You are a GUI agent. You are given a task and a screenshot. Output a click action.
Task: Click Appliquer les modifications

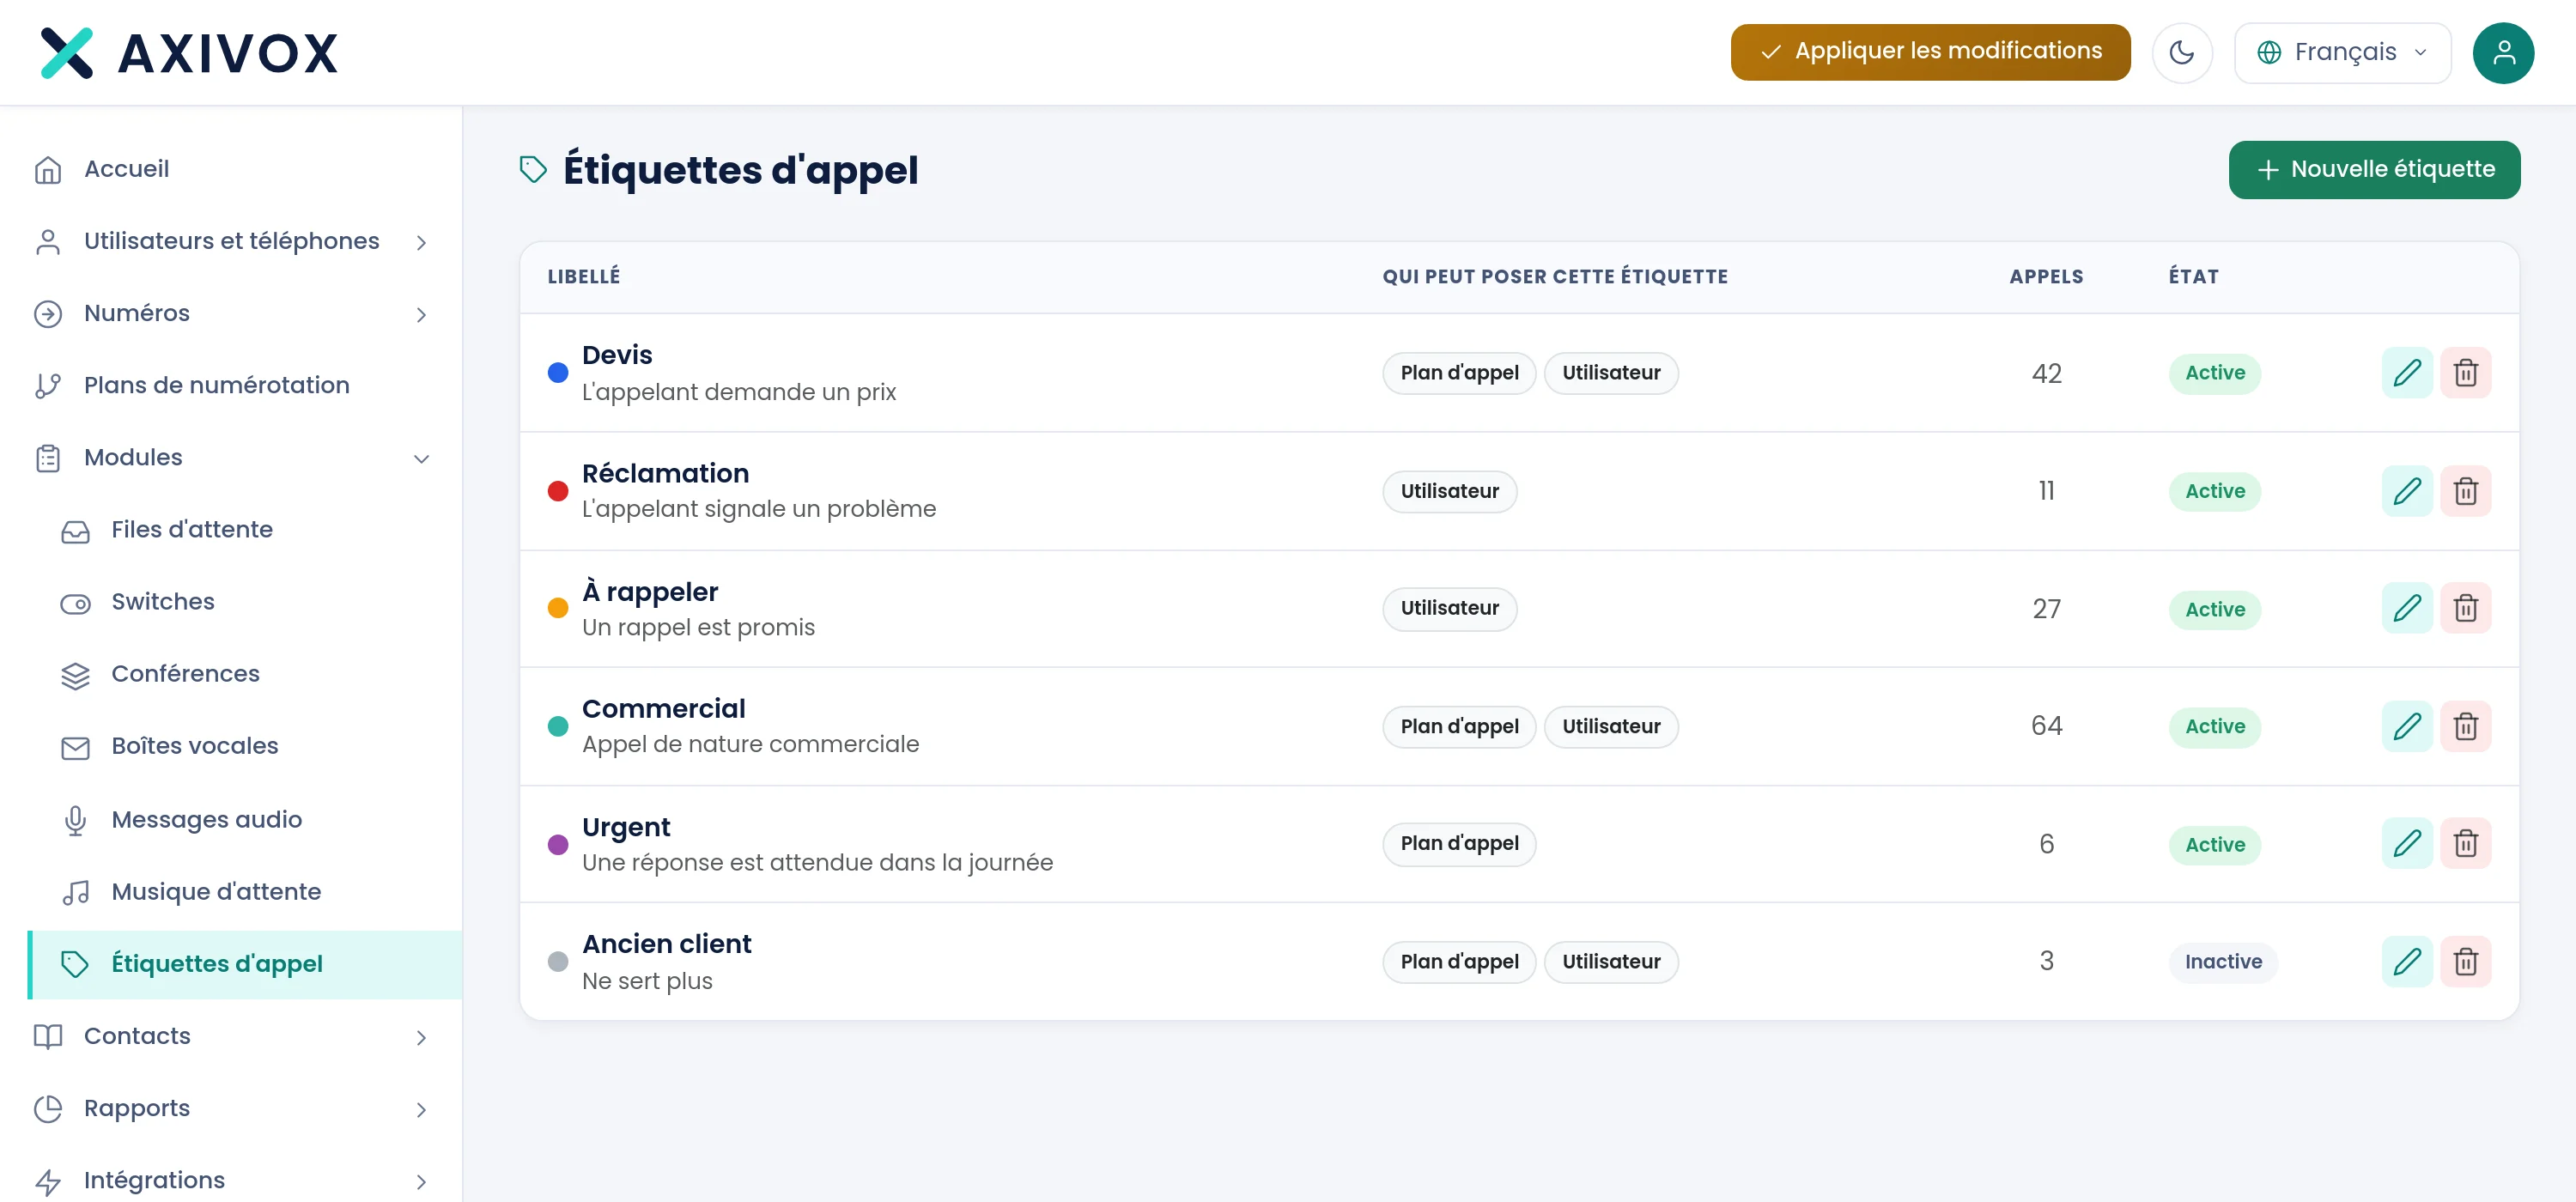1930,52
